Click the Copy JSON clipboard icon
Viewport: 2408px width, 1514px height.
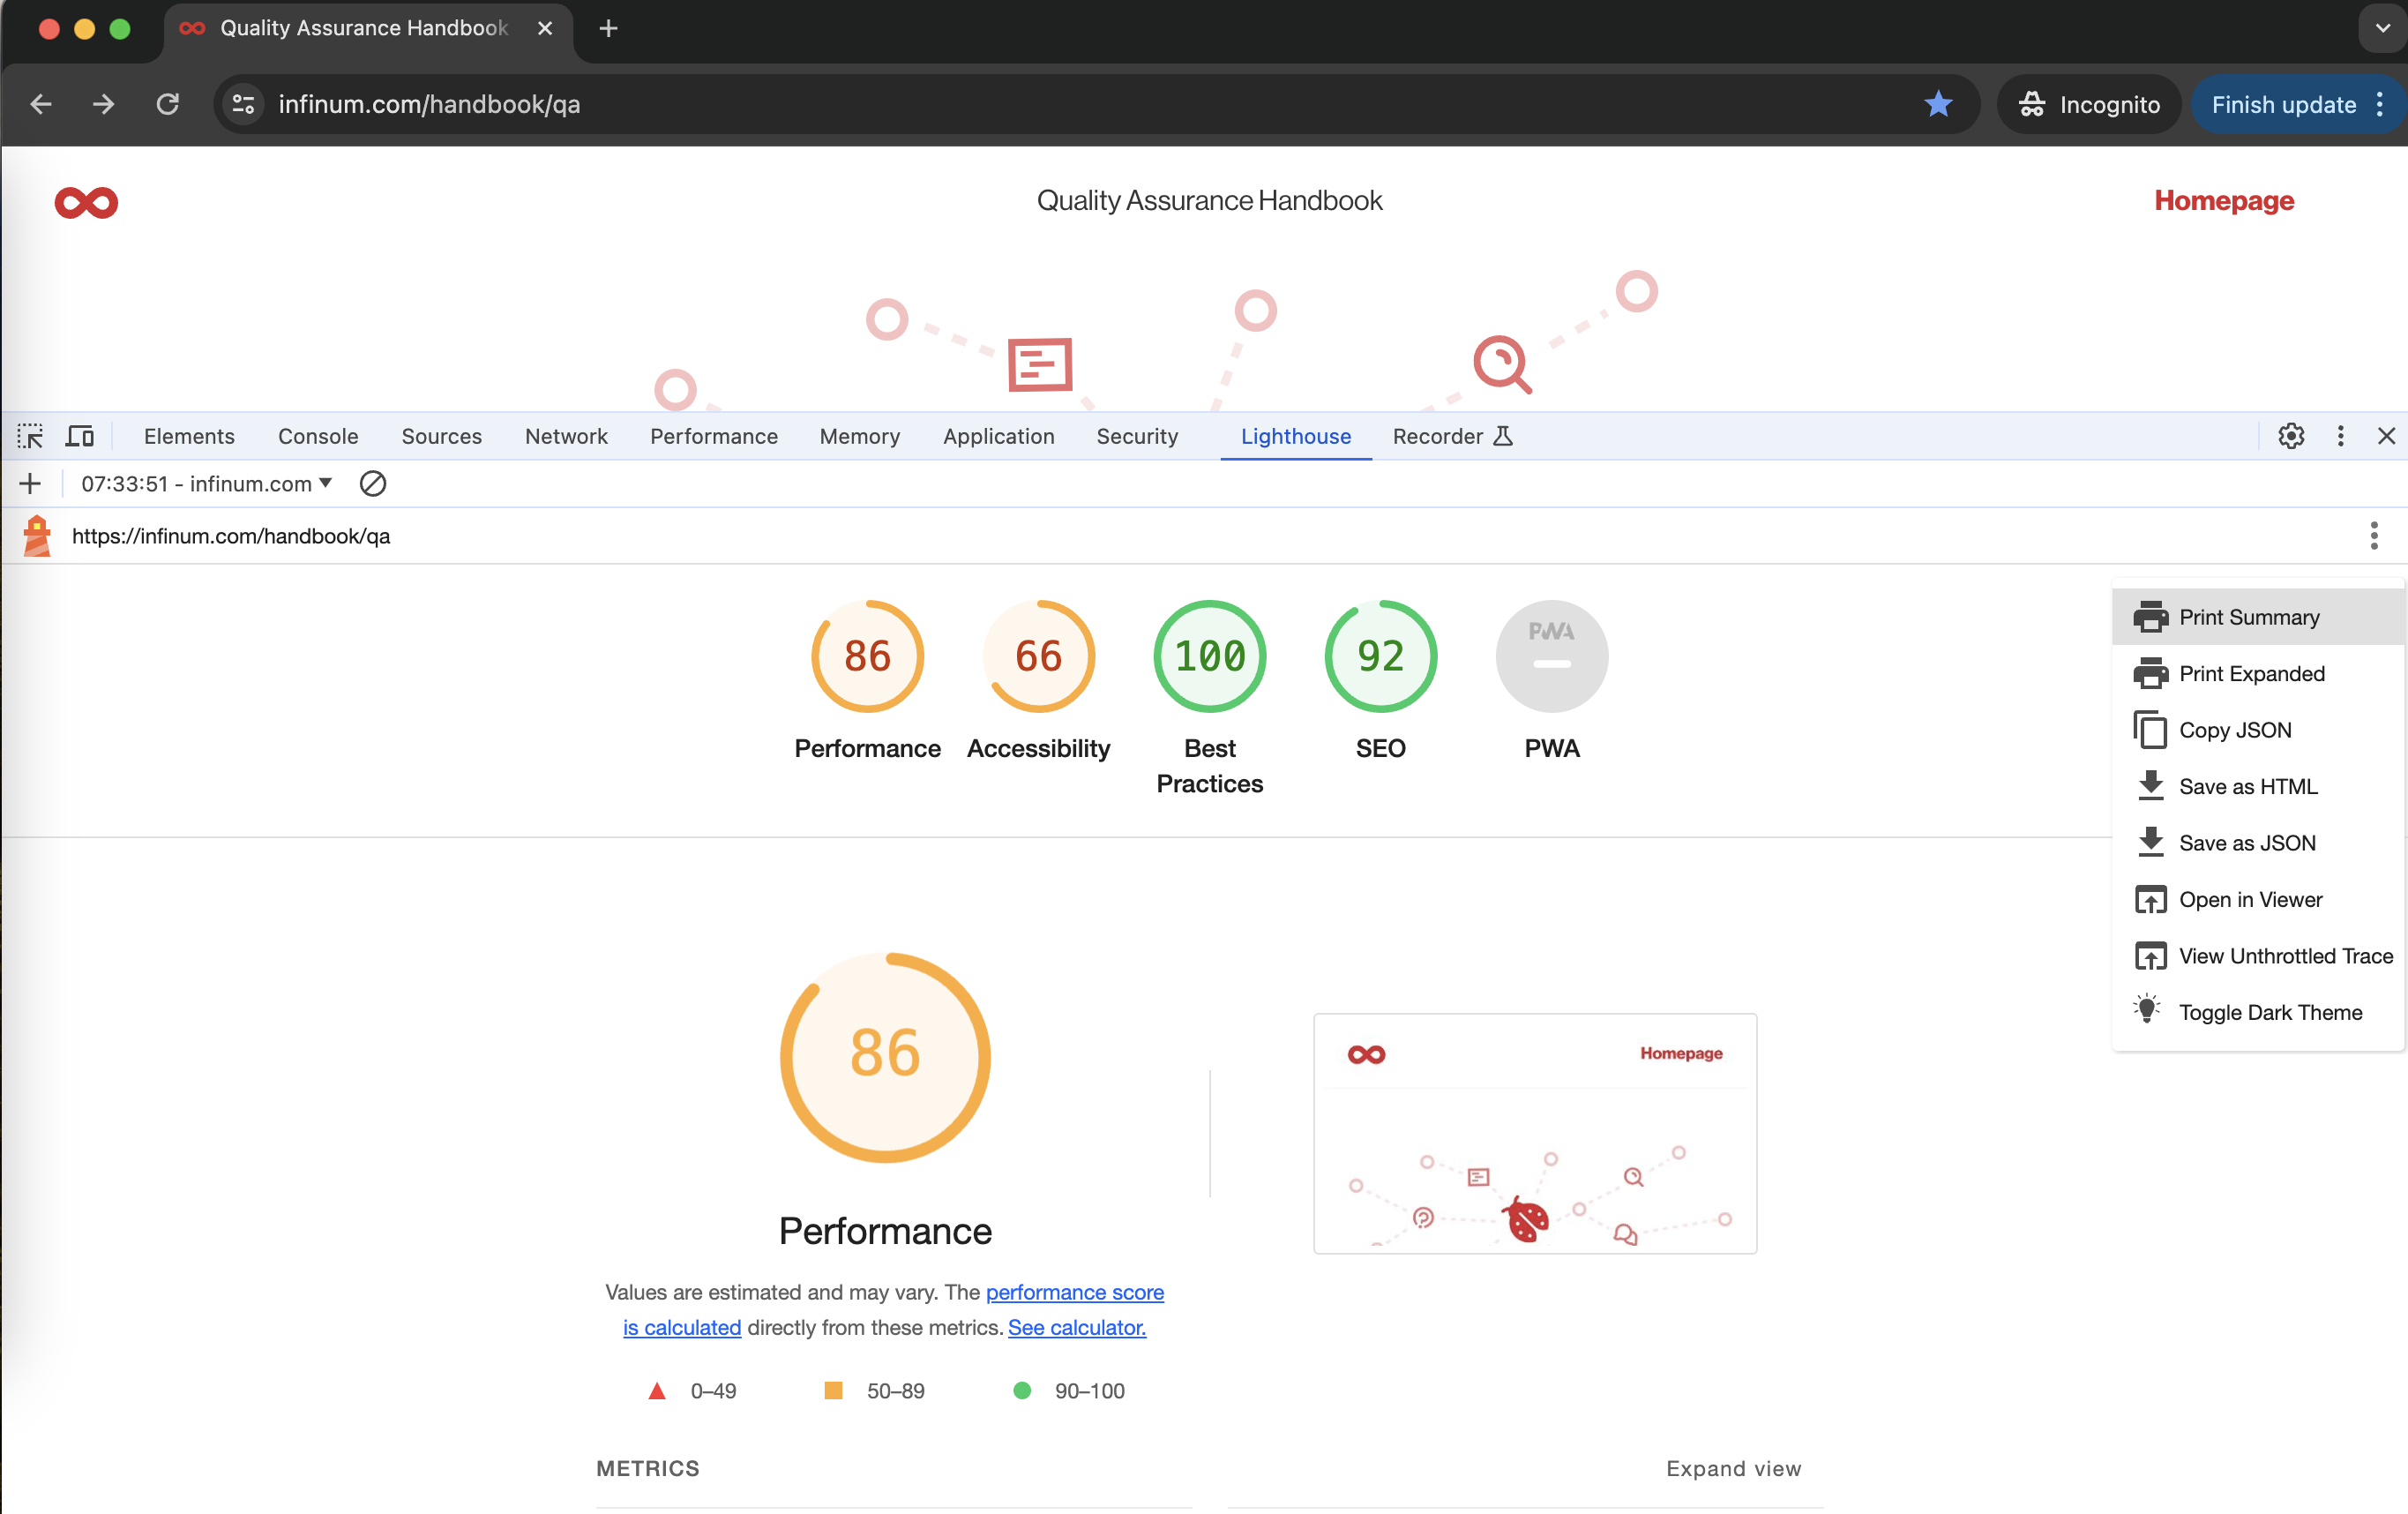click(x=2150, y=730)
